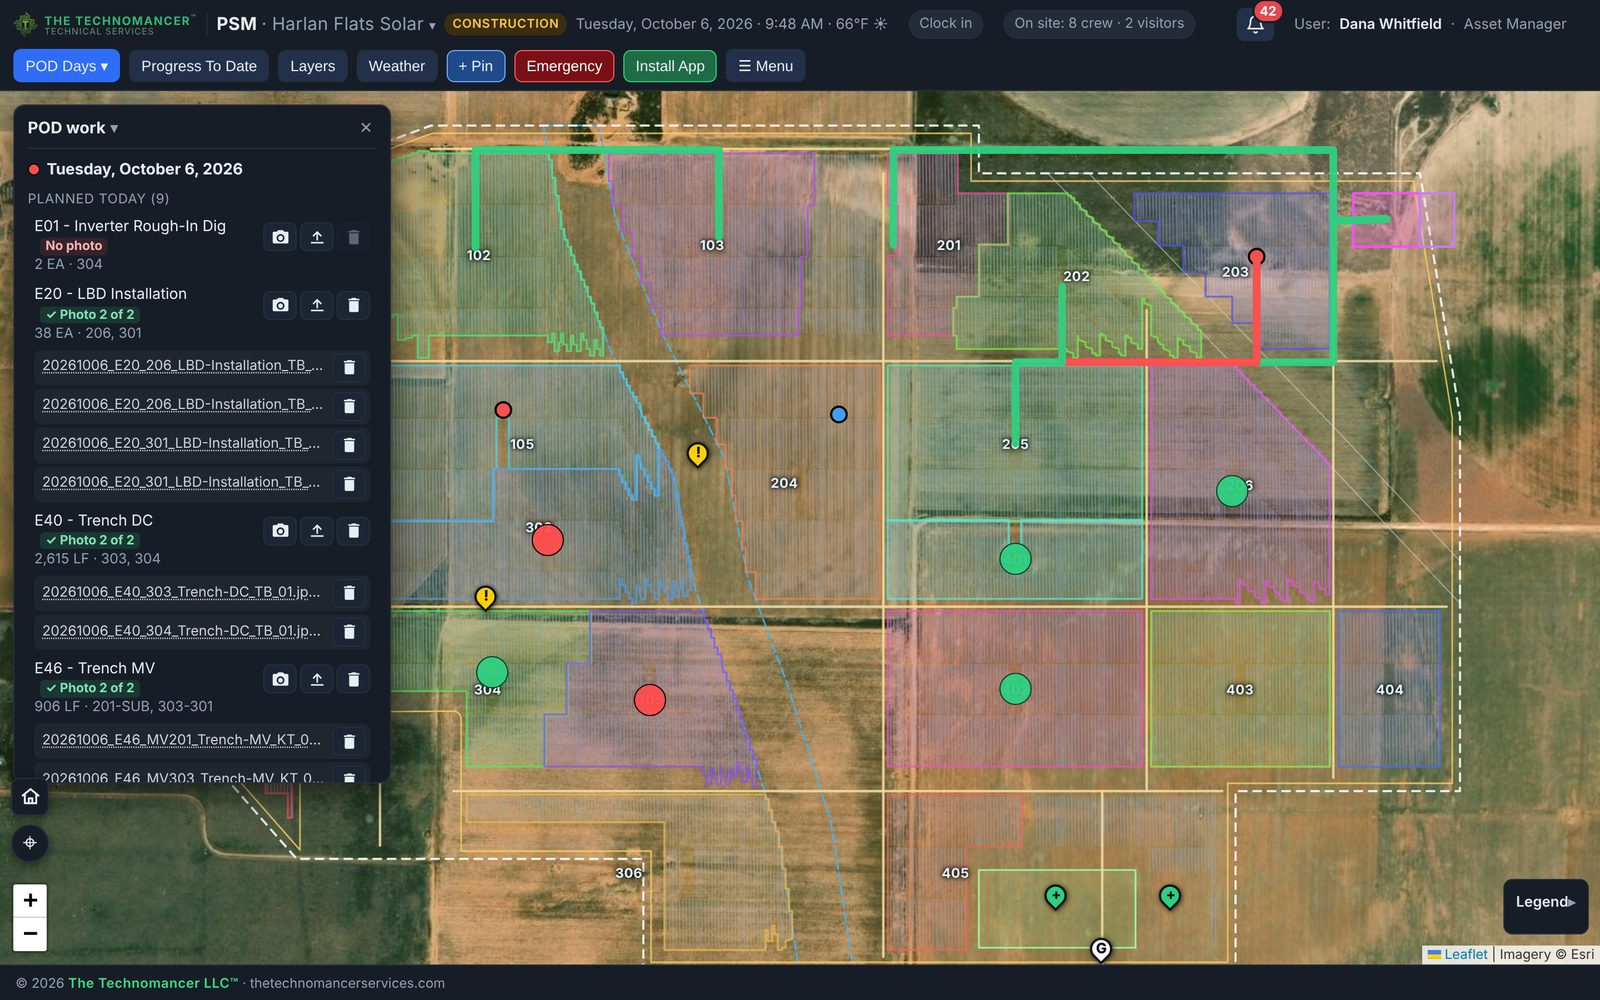Upload photo for E46 Trench MV

pyautogui.click(x=317, y=679)
